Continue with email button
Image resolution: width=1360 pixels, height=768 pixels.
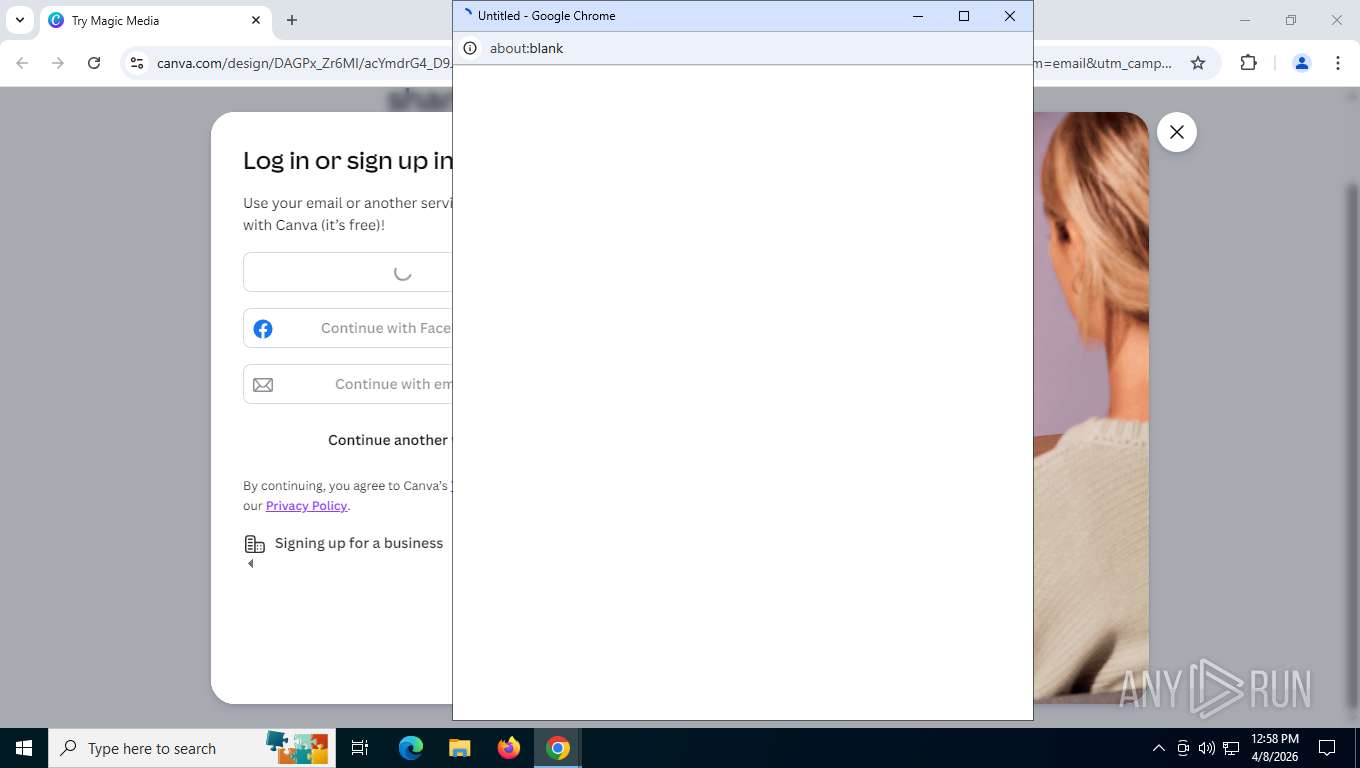point(348,384)
